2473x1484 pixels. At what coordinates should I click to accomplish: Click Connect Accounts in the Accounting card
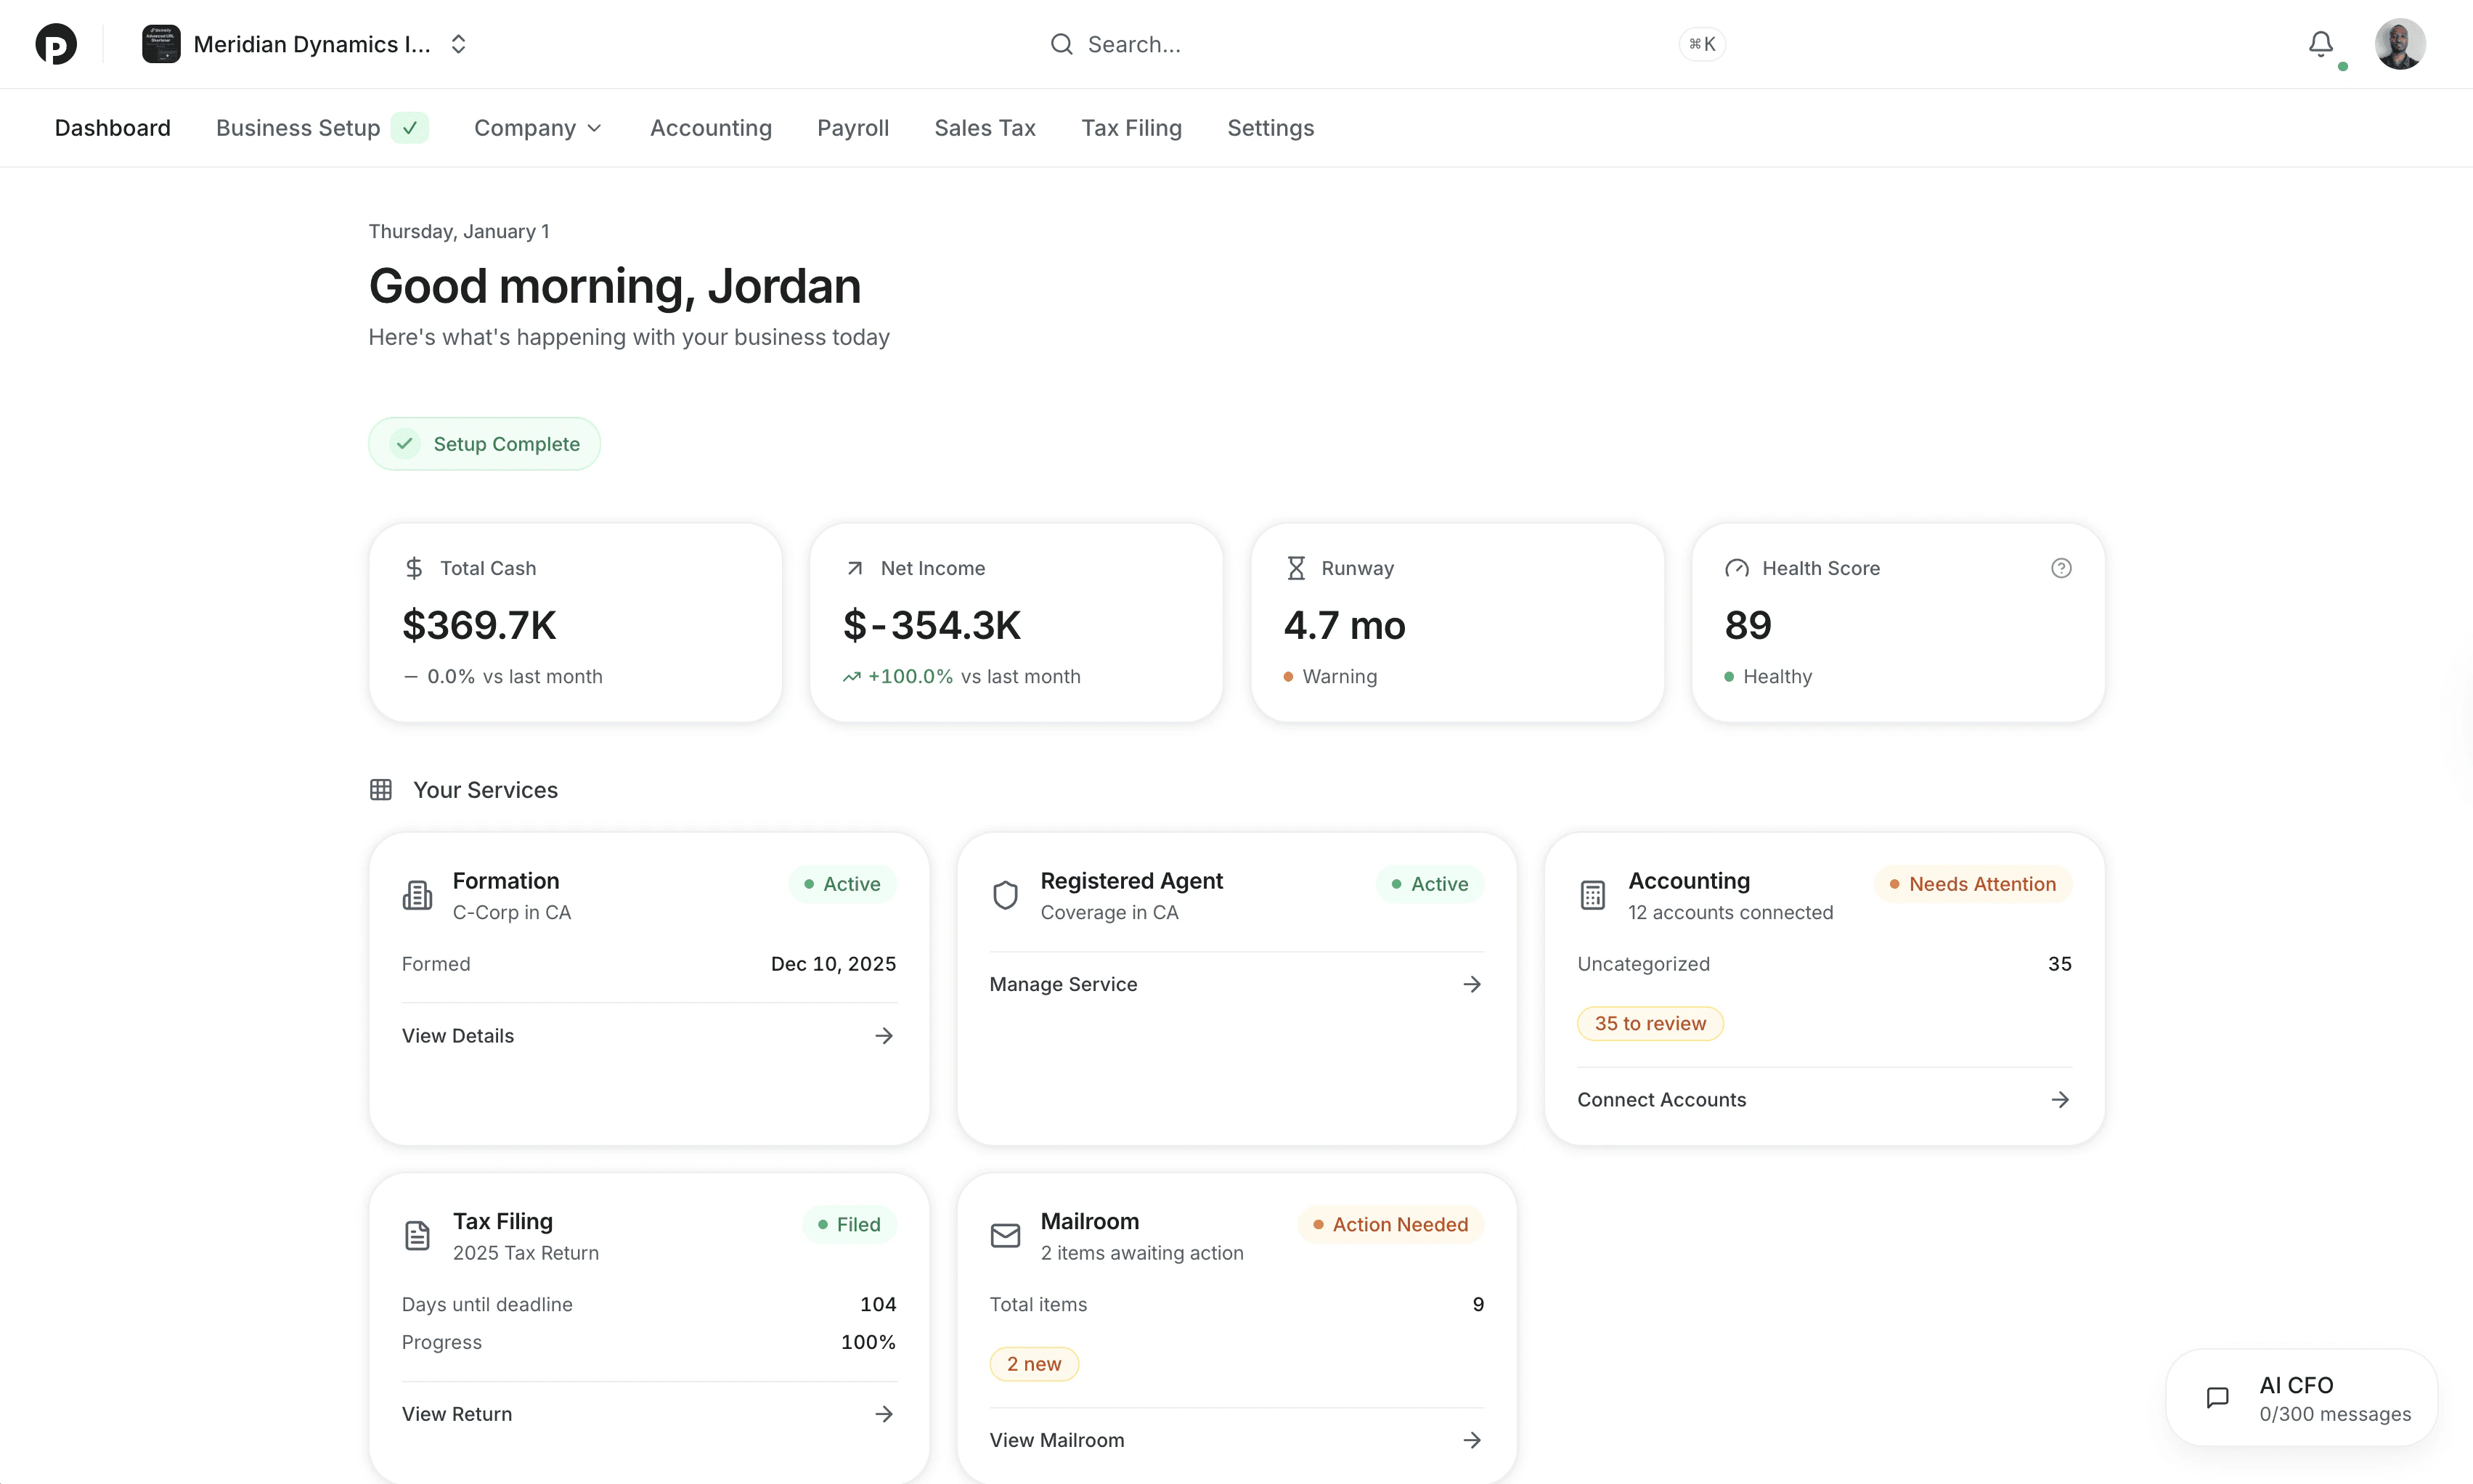(x=1662, y=1099)
